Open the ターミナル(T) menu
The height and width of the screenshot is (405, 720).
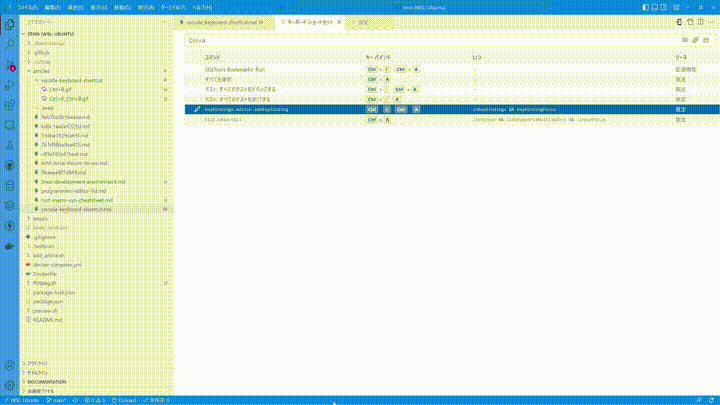pyautogui.click(x=173, y=7)
